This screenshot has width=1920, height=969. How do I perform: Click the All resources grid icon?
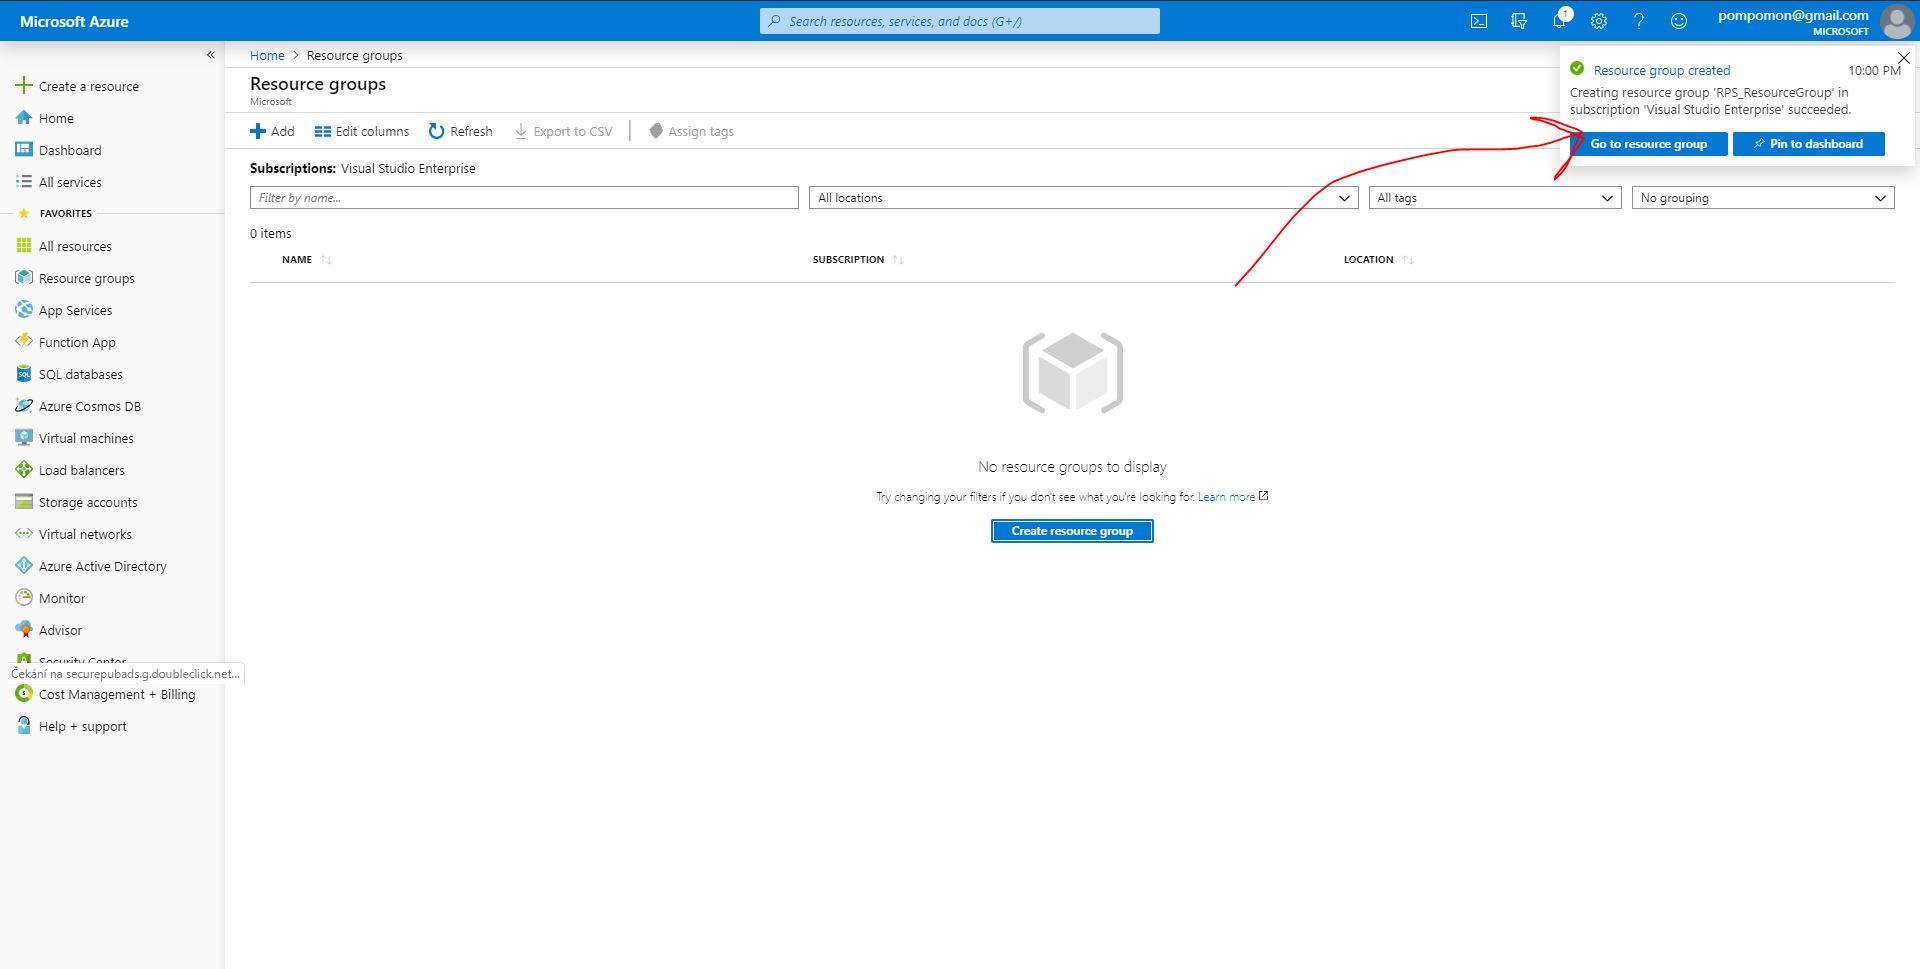point(24,245)
